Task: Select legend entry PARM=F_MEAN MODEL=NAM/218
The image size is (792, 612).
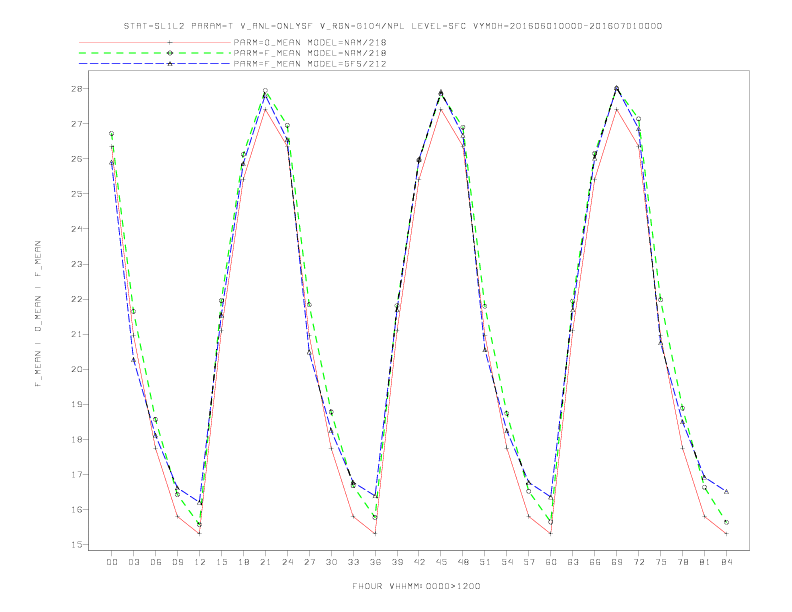Action: point(310,53)
